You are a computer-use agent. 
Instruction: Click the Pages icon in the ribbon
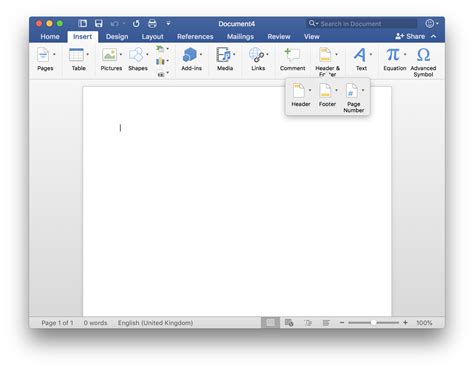tap(43, 55)
